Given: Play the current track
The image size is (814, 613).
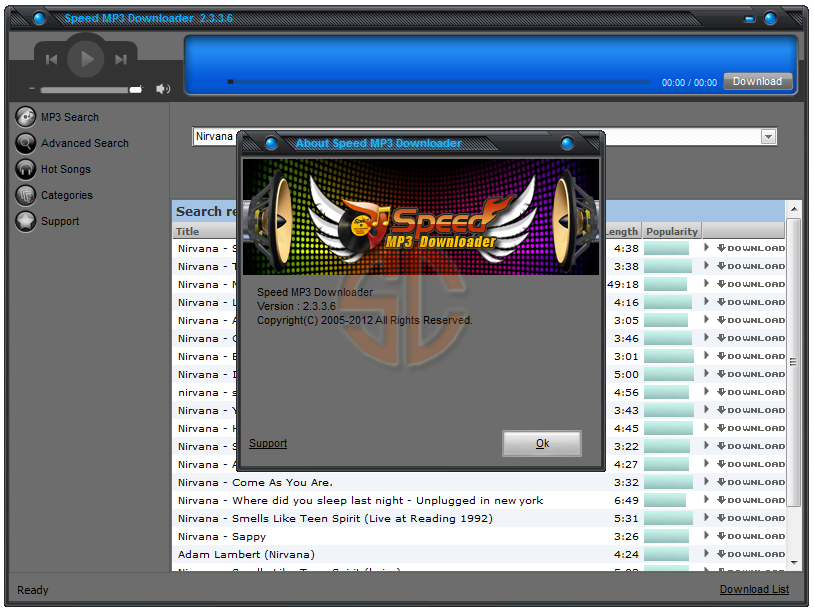Looking at the screenshot, I should (x=86, y=59).
